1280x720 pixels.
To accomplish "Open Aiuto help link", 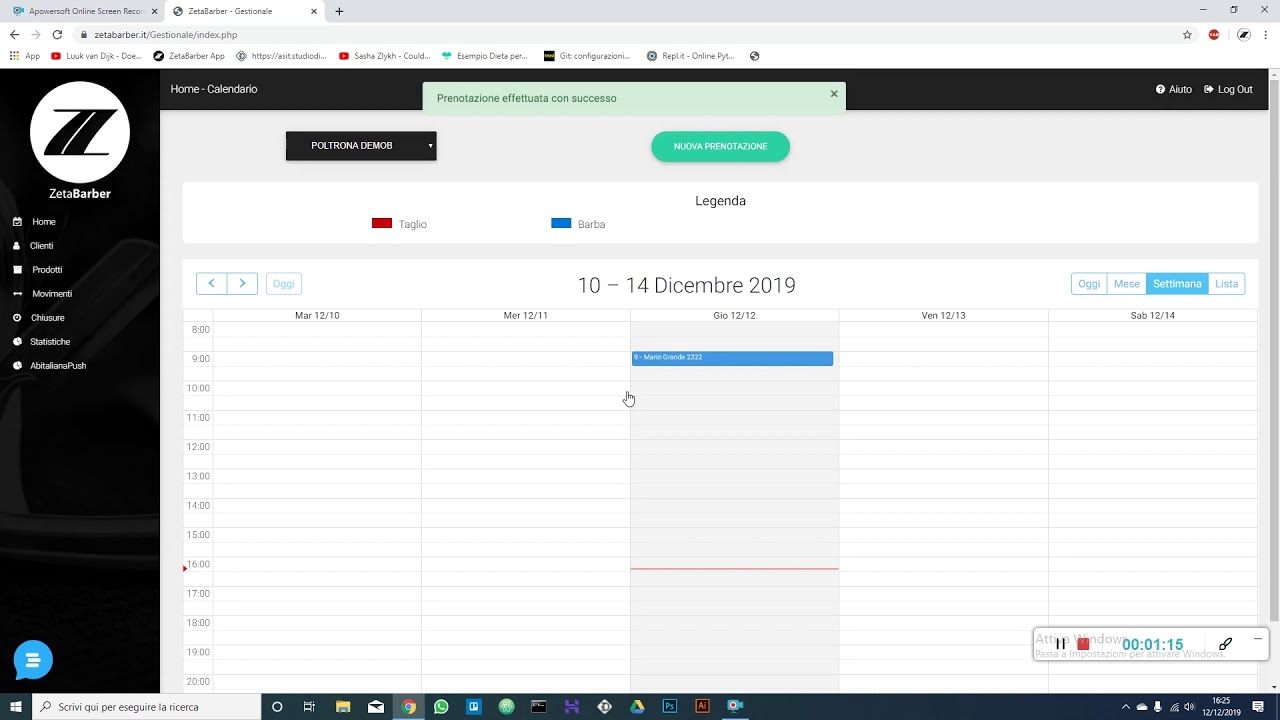I will [1174, 90].
